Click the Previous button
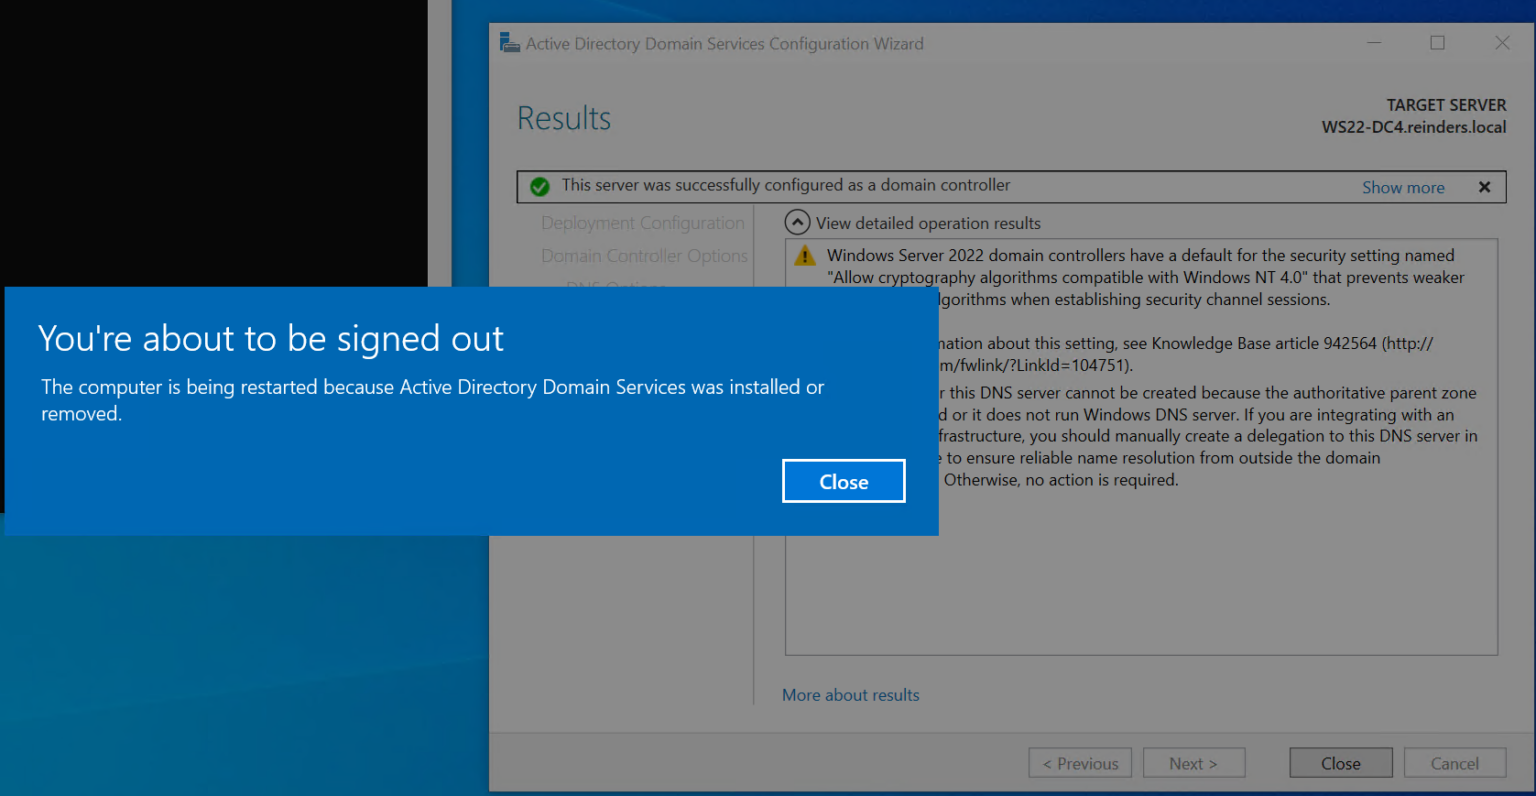1536x796 pixels. pos(1080,762)
